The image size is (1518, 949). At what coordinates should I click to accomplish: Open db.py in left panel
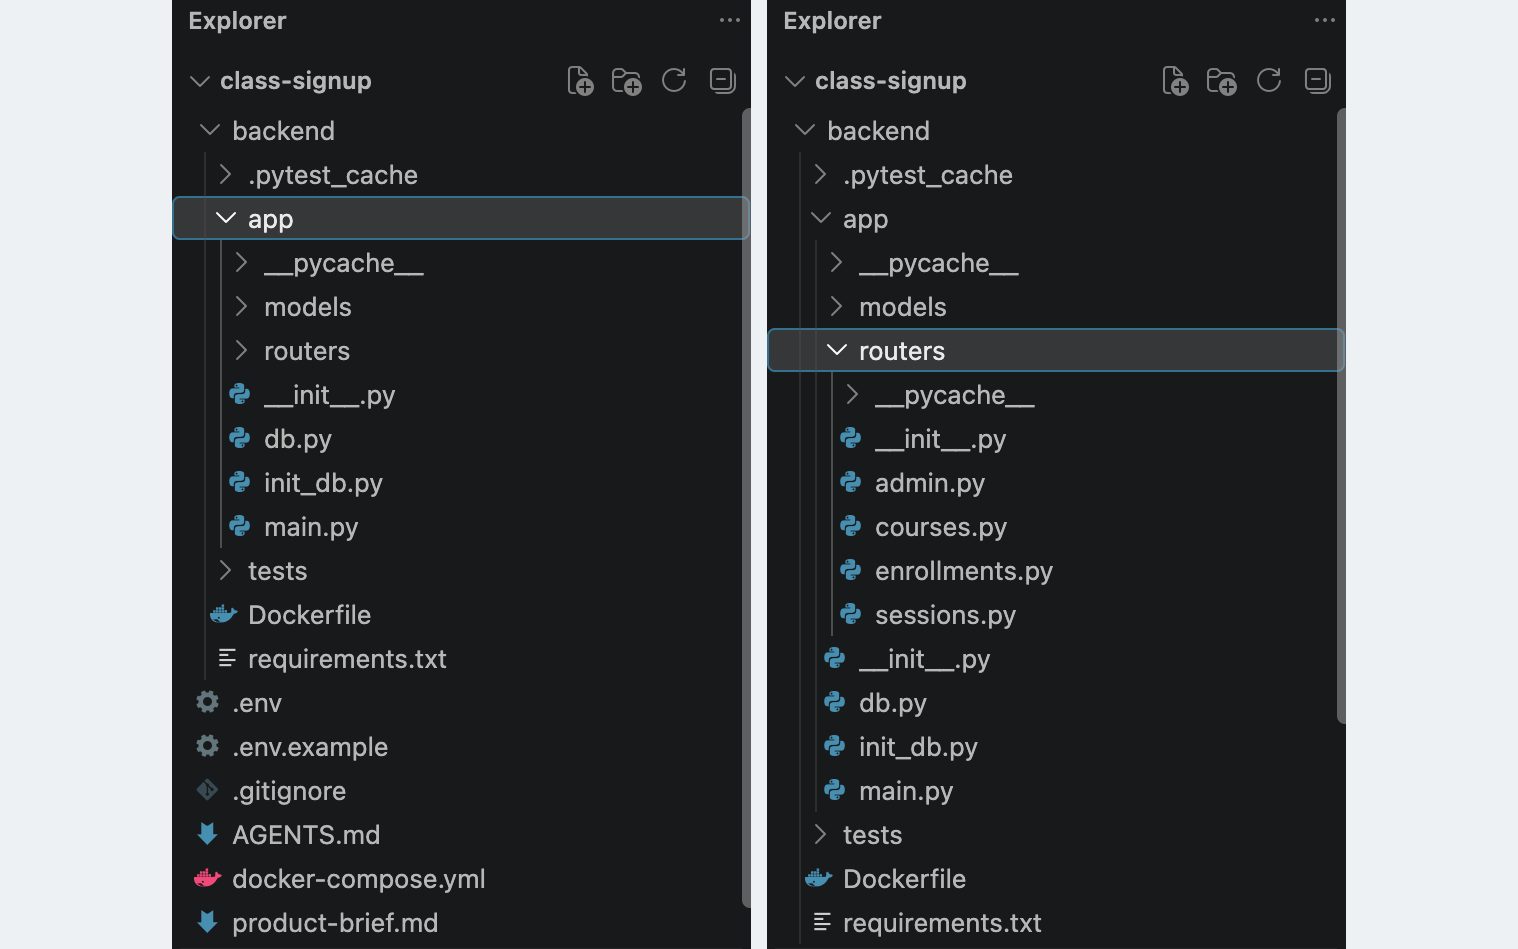[298, 439]
